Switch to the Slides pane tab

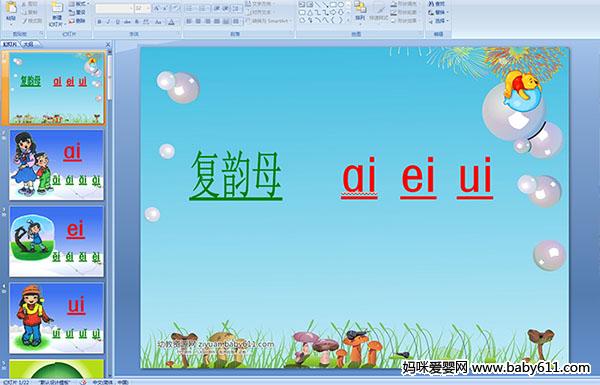point(10,44)
